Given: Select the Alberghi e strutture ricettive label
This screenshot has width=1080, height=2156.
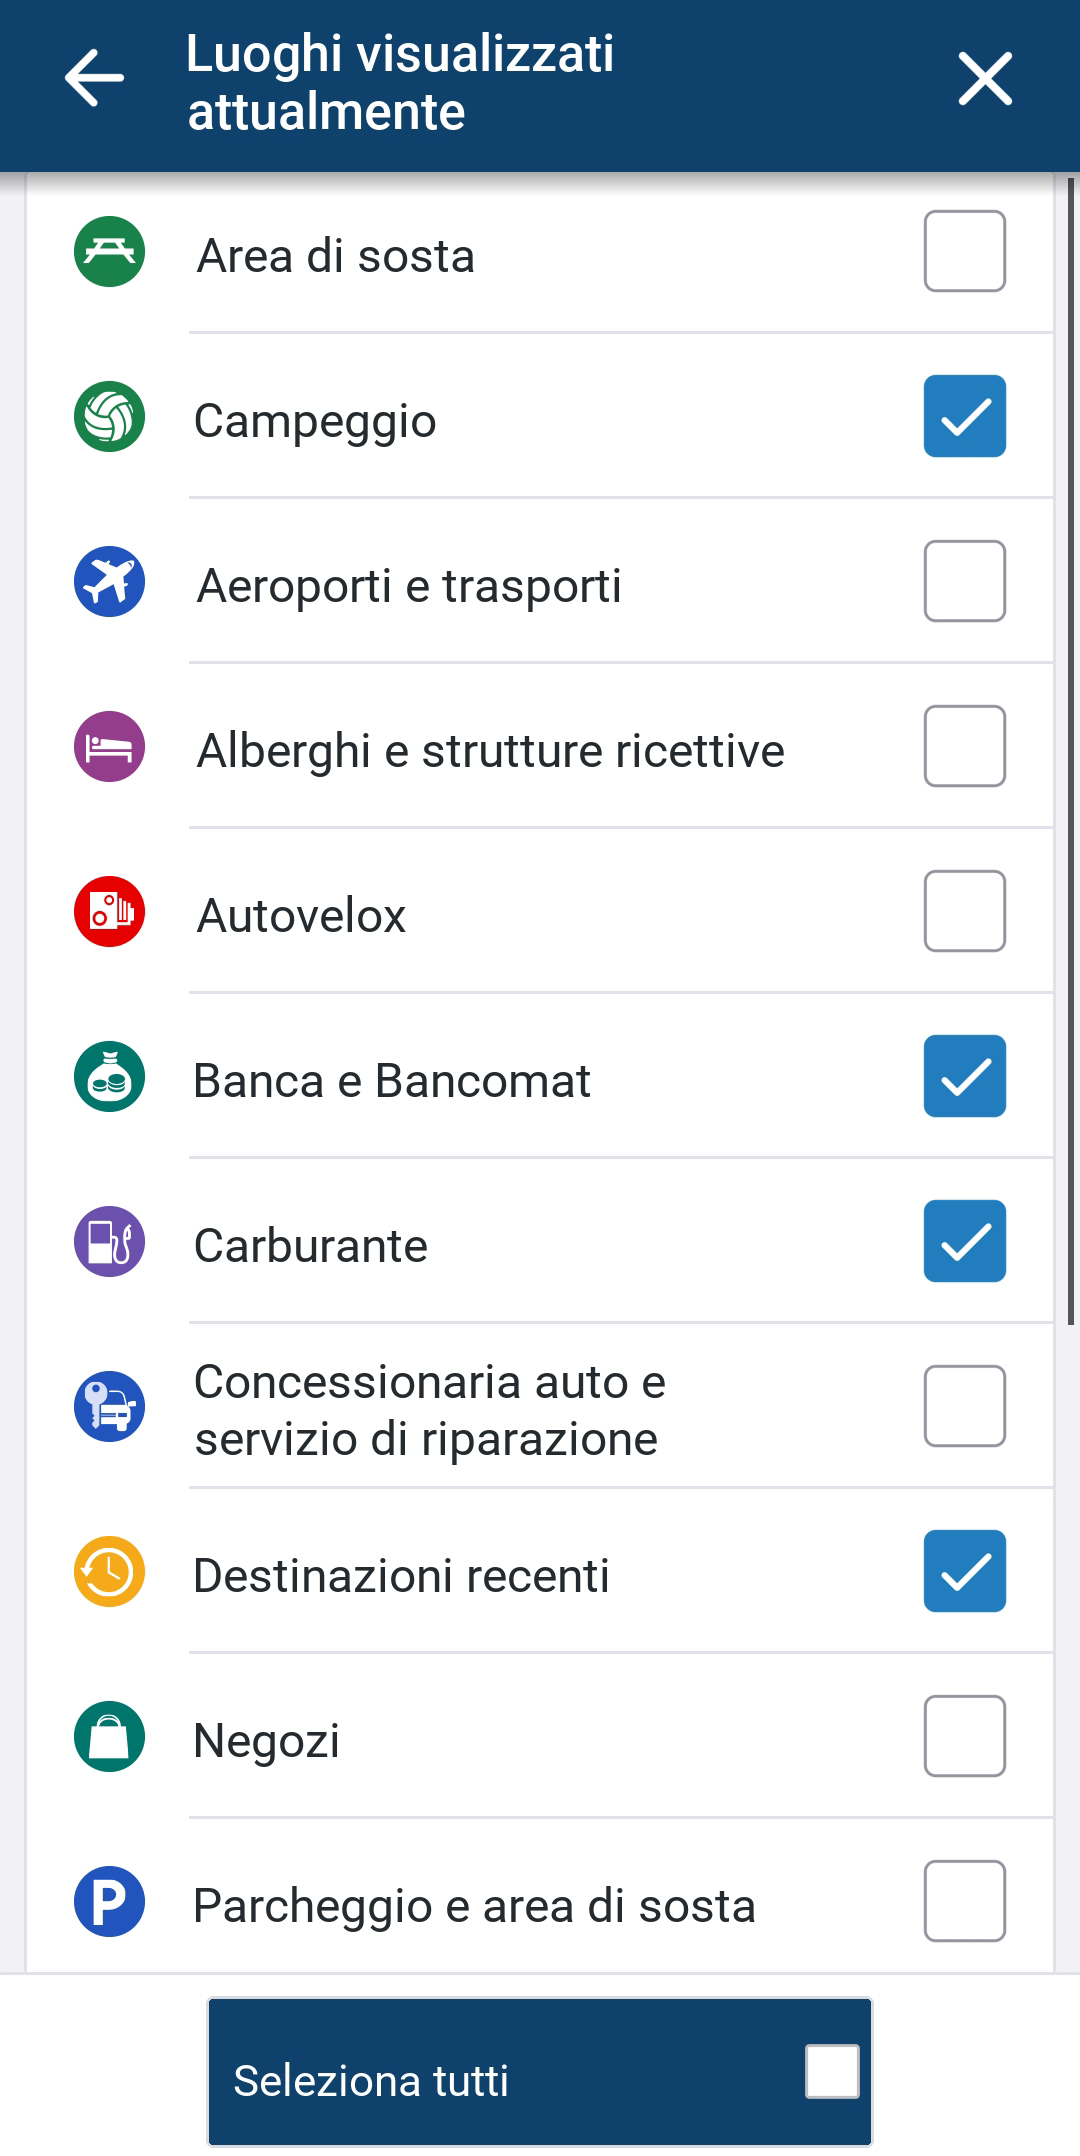Looking at the screenshot, I should click(490, 751).
